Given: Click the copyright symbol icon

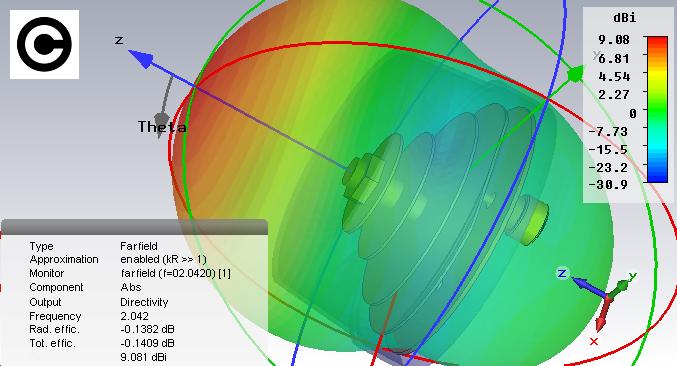Looking at the screenshot, I should pos(44,44).
